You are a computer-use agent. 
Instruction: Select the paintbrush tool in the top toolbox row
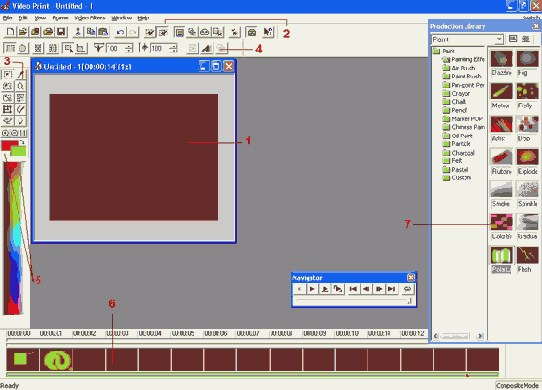click(x=20, y=74)
